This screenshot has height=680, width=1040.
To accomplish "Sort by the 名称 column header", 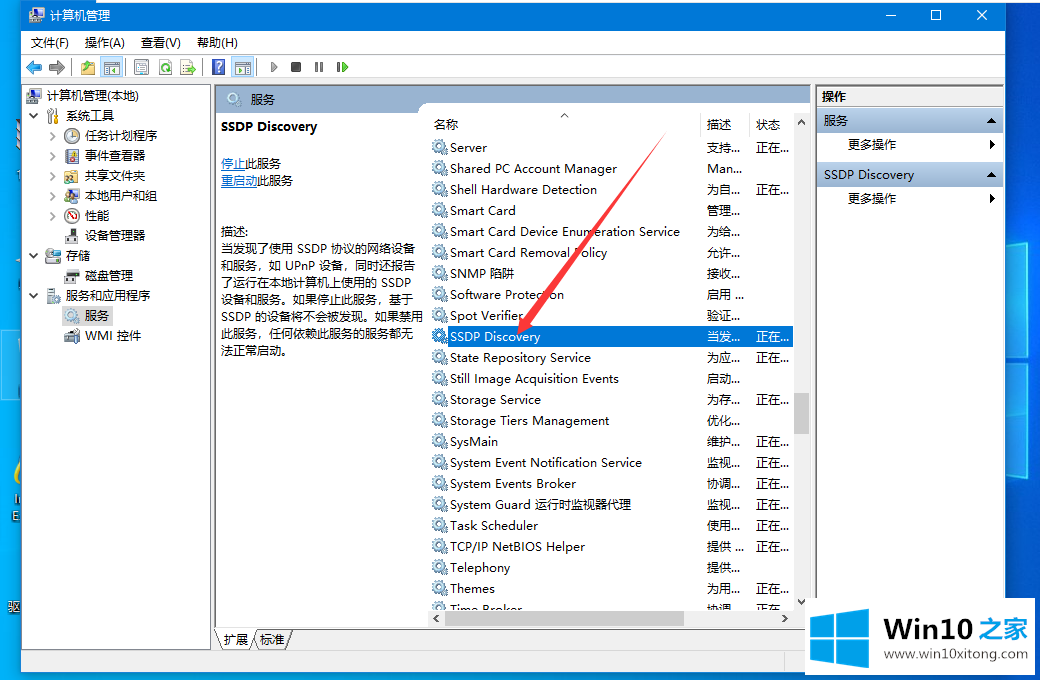I will click(564, 124).
